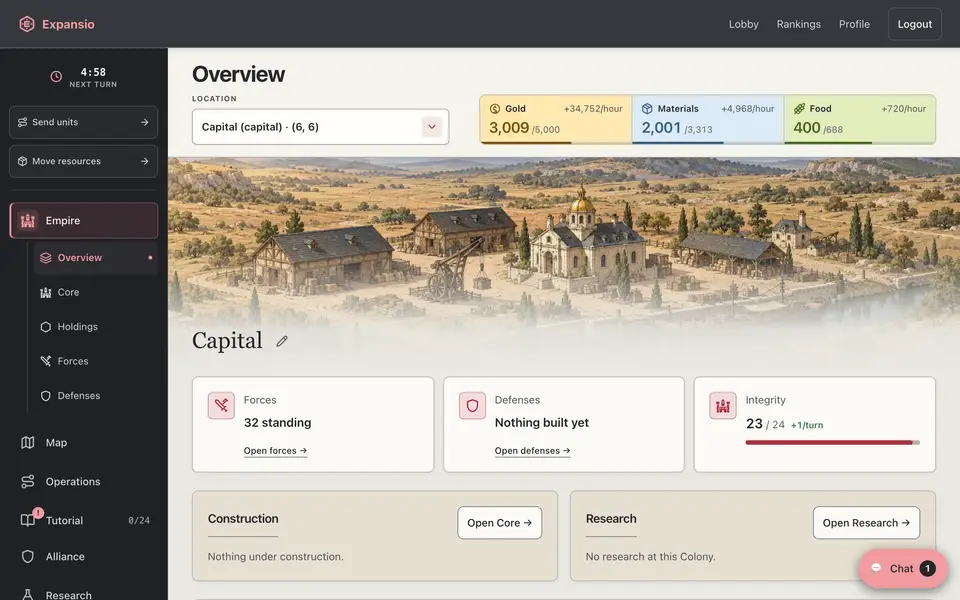
Task: Go to the Rankings page
Action: (x=798, y=24)
